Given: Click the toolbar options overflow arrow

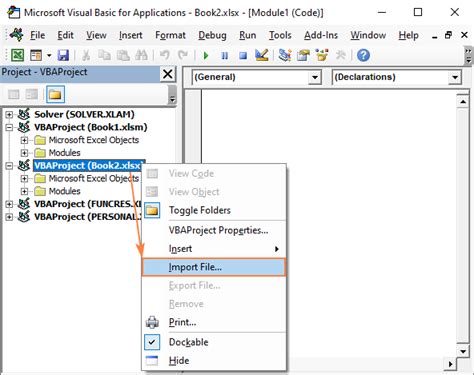Looking at the screenshot, I should pyautogui.click(x=469, y=56).
